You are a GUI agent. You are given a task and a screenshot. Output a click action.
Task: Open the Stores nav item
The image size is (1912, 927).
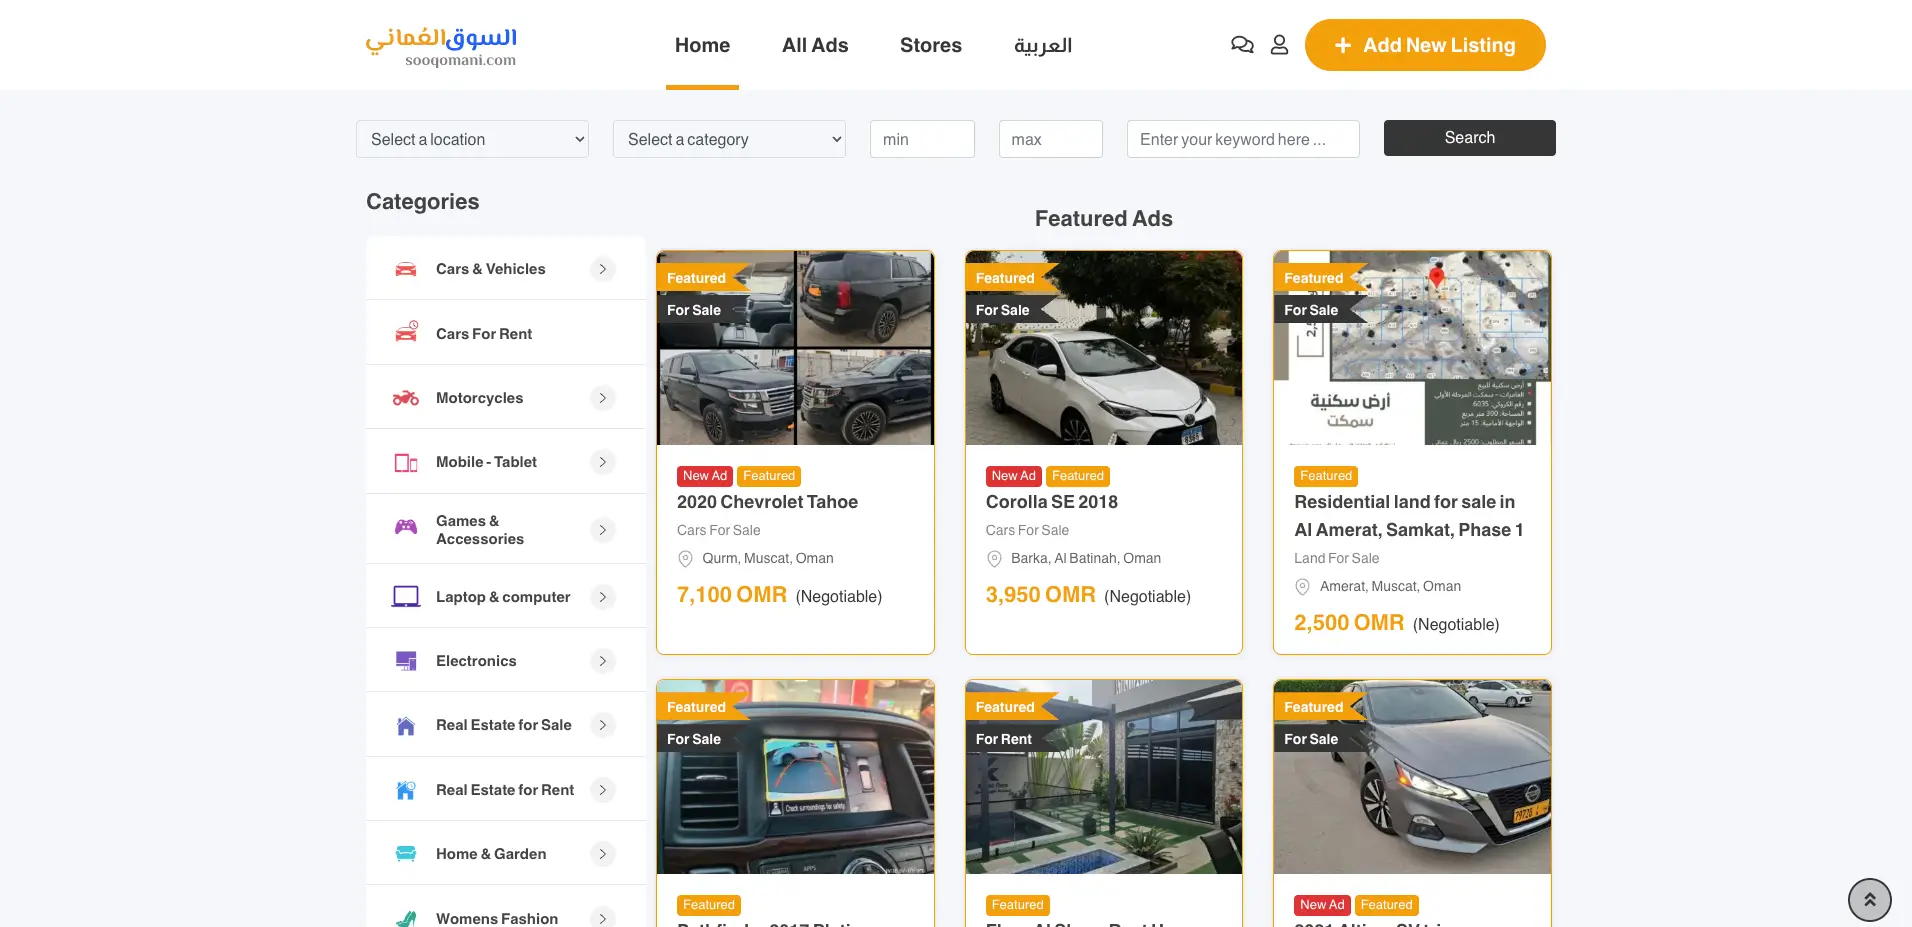[x=931, y=45]
